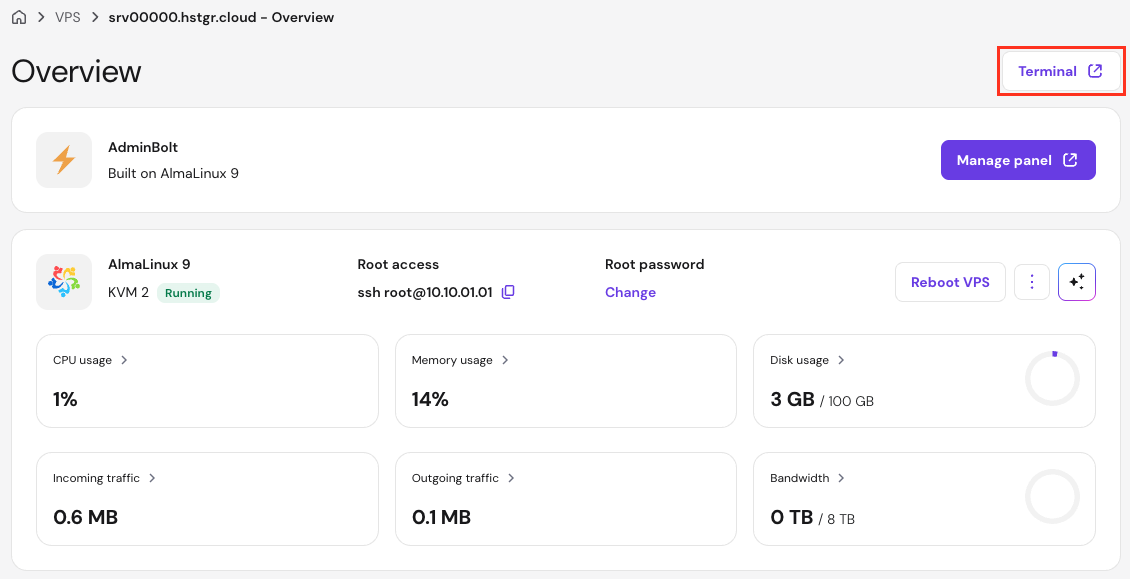The width and height of the screenshot is (1130, 579).
Task: Click the 0.6 MB incoming traffic value
Action: [x=85, y=517]
